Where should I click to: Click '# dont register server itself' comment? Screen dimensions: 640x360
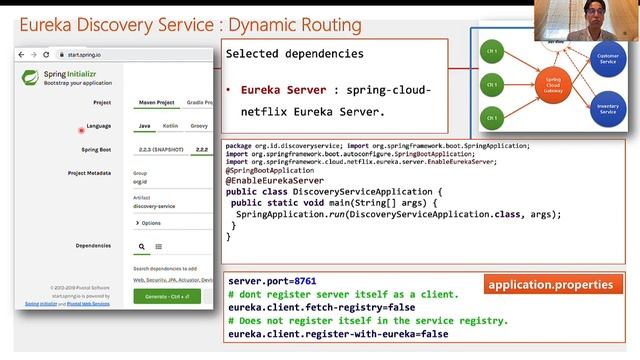pyautogui.click(x=343, y=295)
